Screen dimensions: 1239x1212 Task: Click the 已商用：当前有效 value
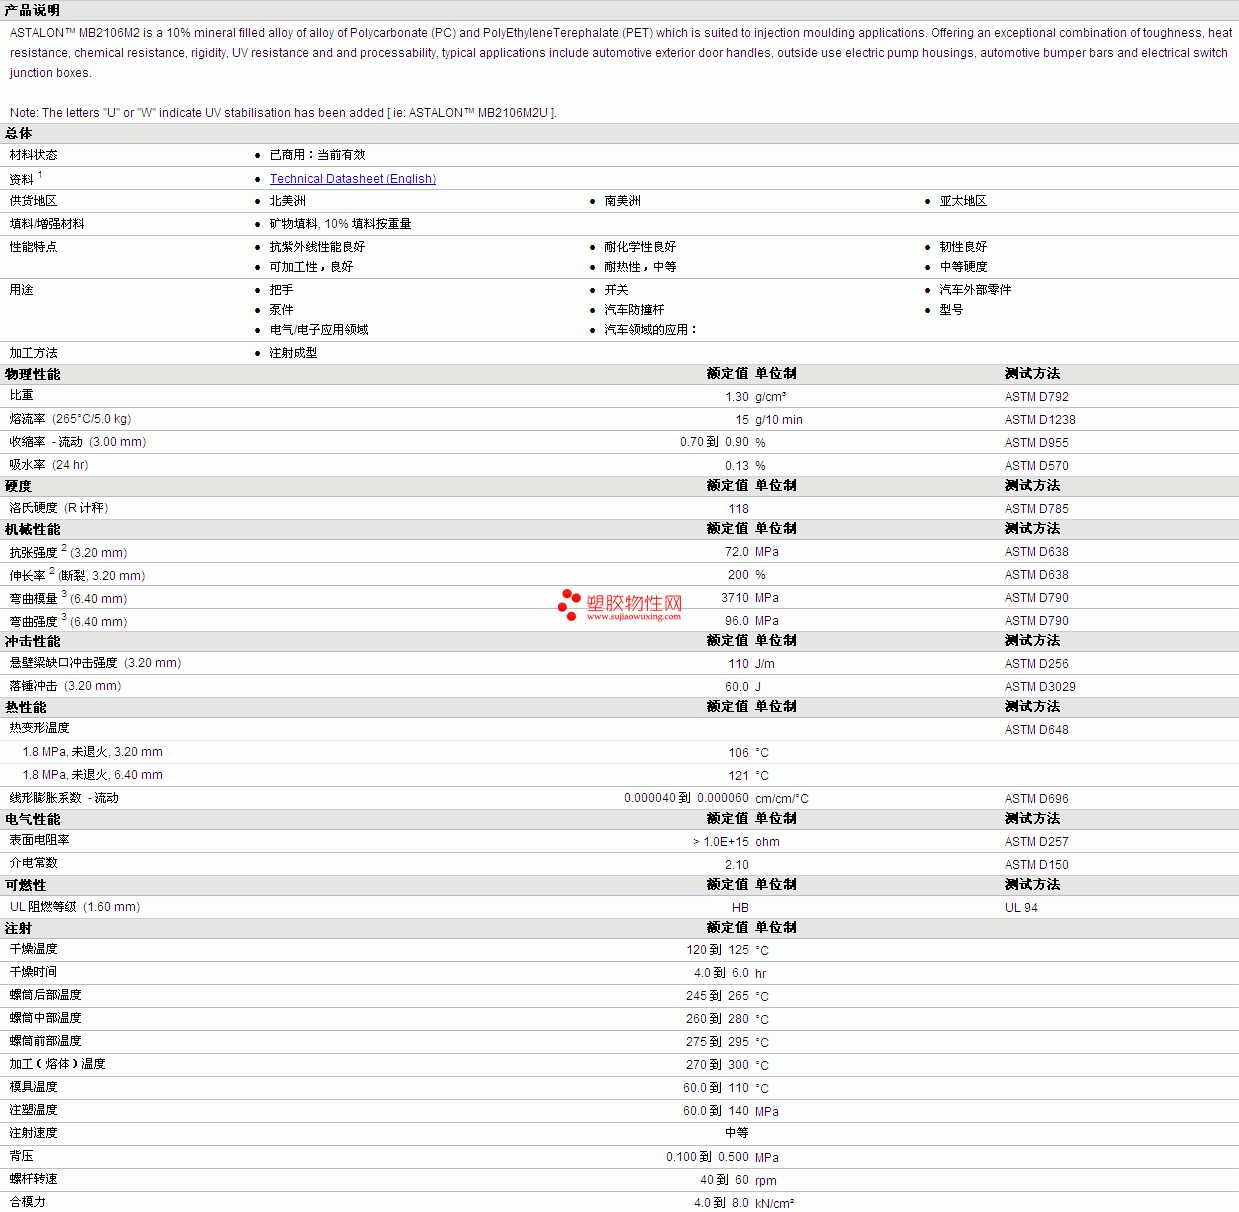[x=317, y=155]
